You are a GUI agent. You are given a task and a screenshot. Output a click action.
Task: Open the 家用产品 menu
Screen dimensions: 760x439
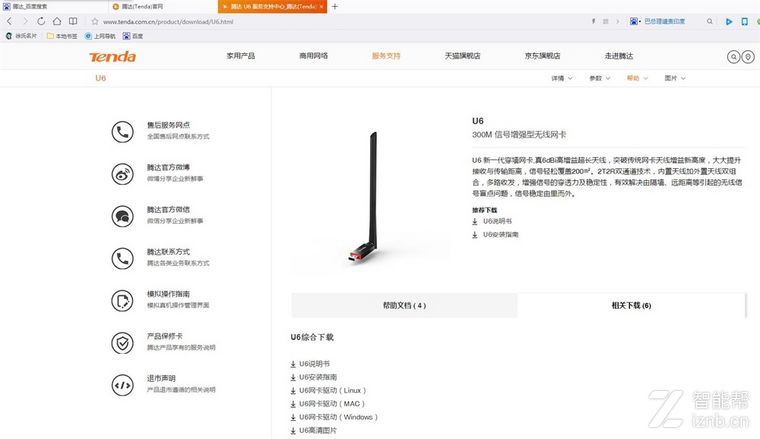[241, 56]
